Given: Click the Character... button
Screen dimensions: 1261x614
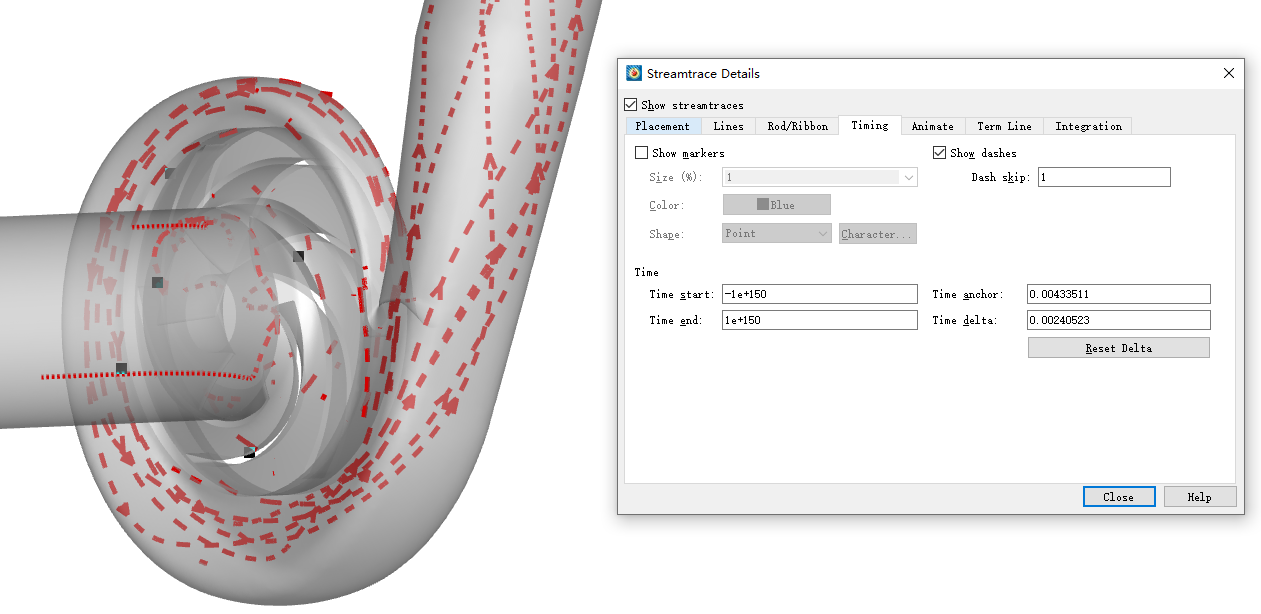Looking at the screenshot, I should click(x=877, y=234).
